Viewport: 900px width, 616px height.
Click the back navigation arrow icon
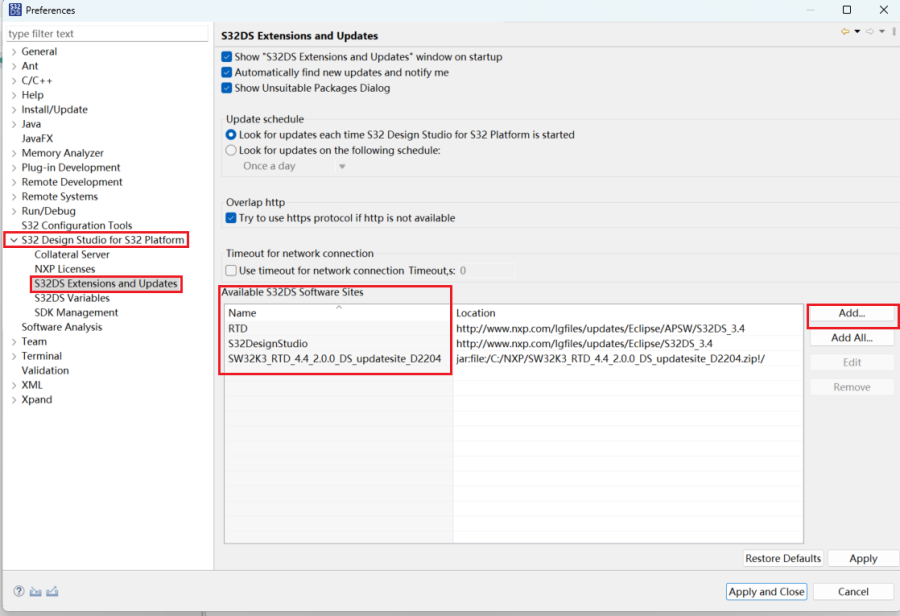(x=845, y=32)
